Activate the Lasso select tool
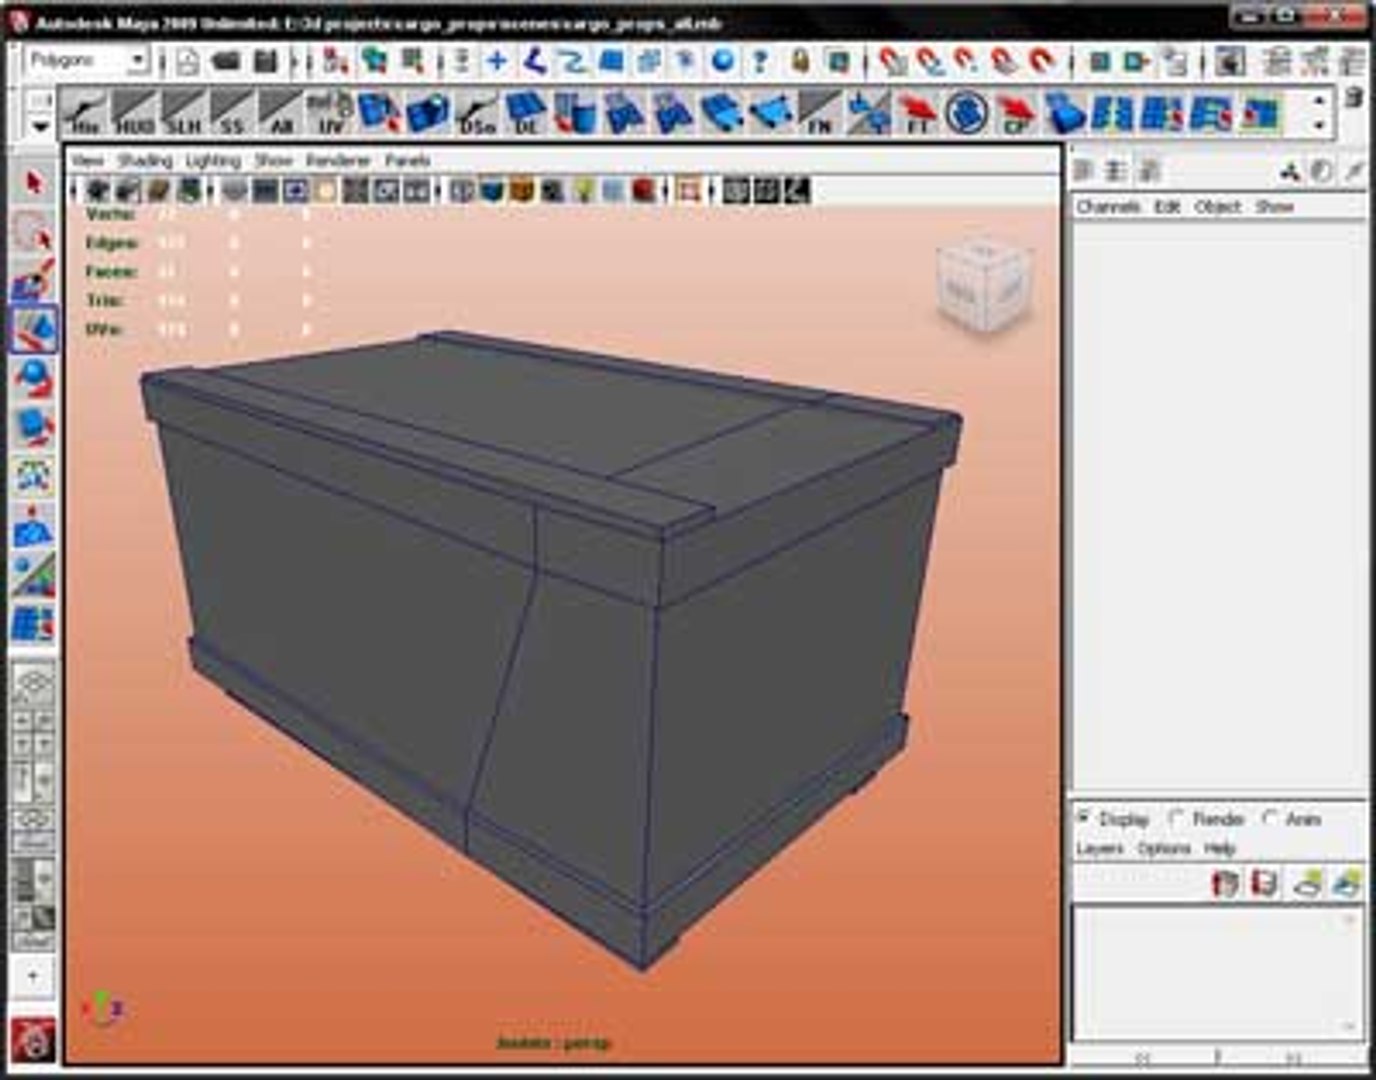The height and width of the screenshot is (1080, 1376). 33,232
